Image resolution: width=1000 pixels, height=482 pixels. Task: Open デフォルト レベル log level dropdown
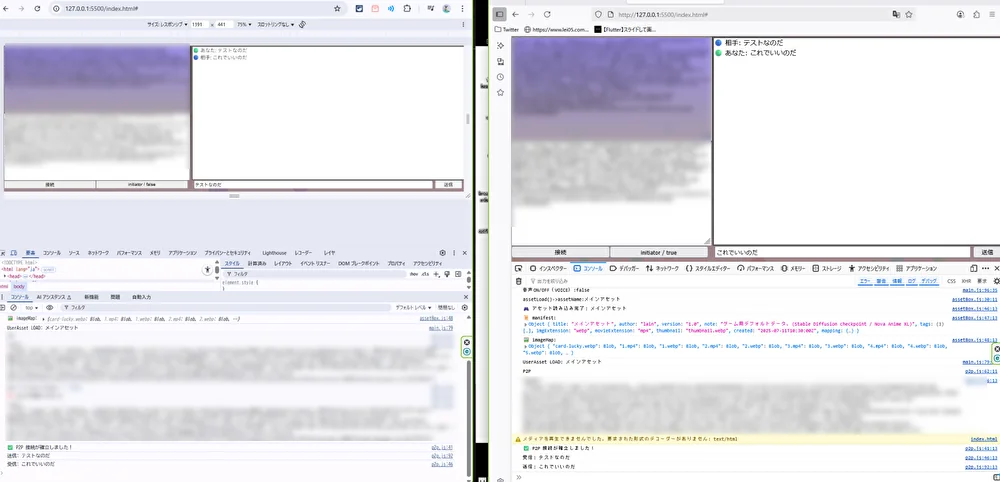point(411,307)
